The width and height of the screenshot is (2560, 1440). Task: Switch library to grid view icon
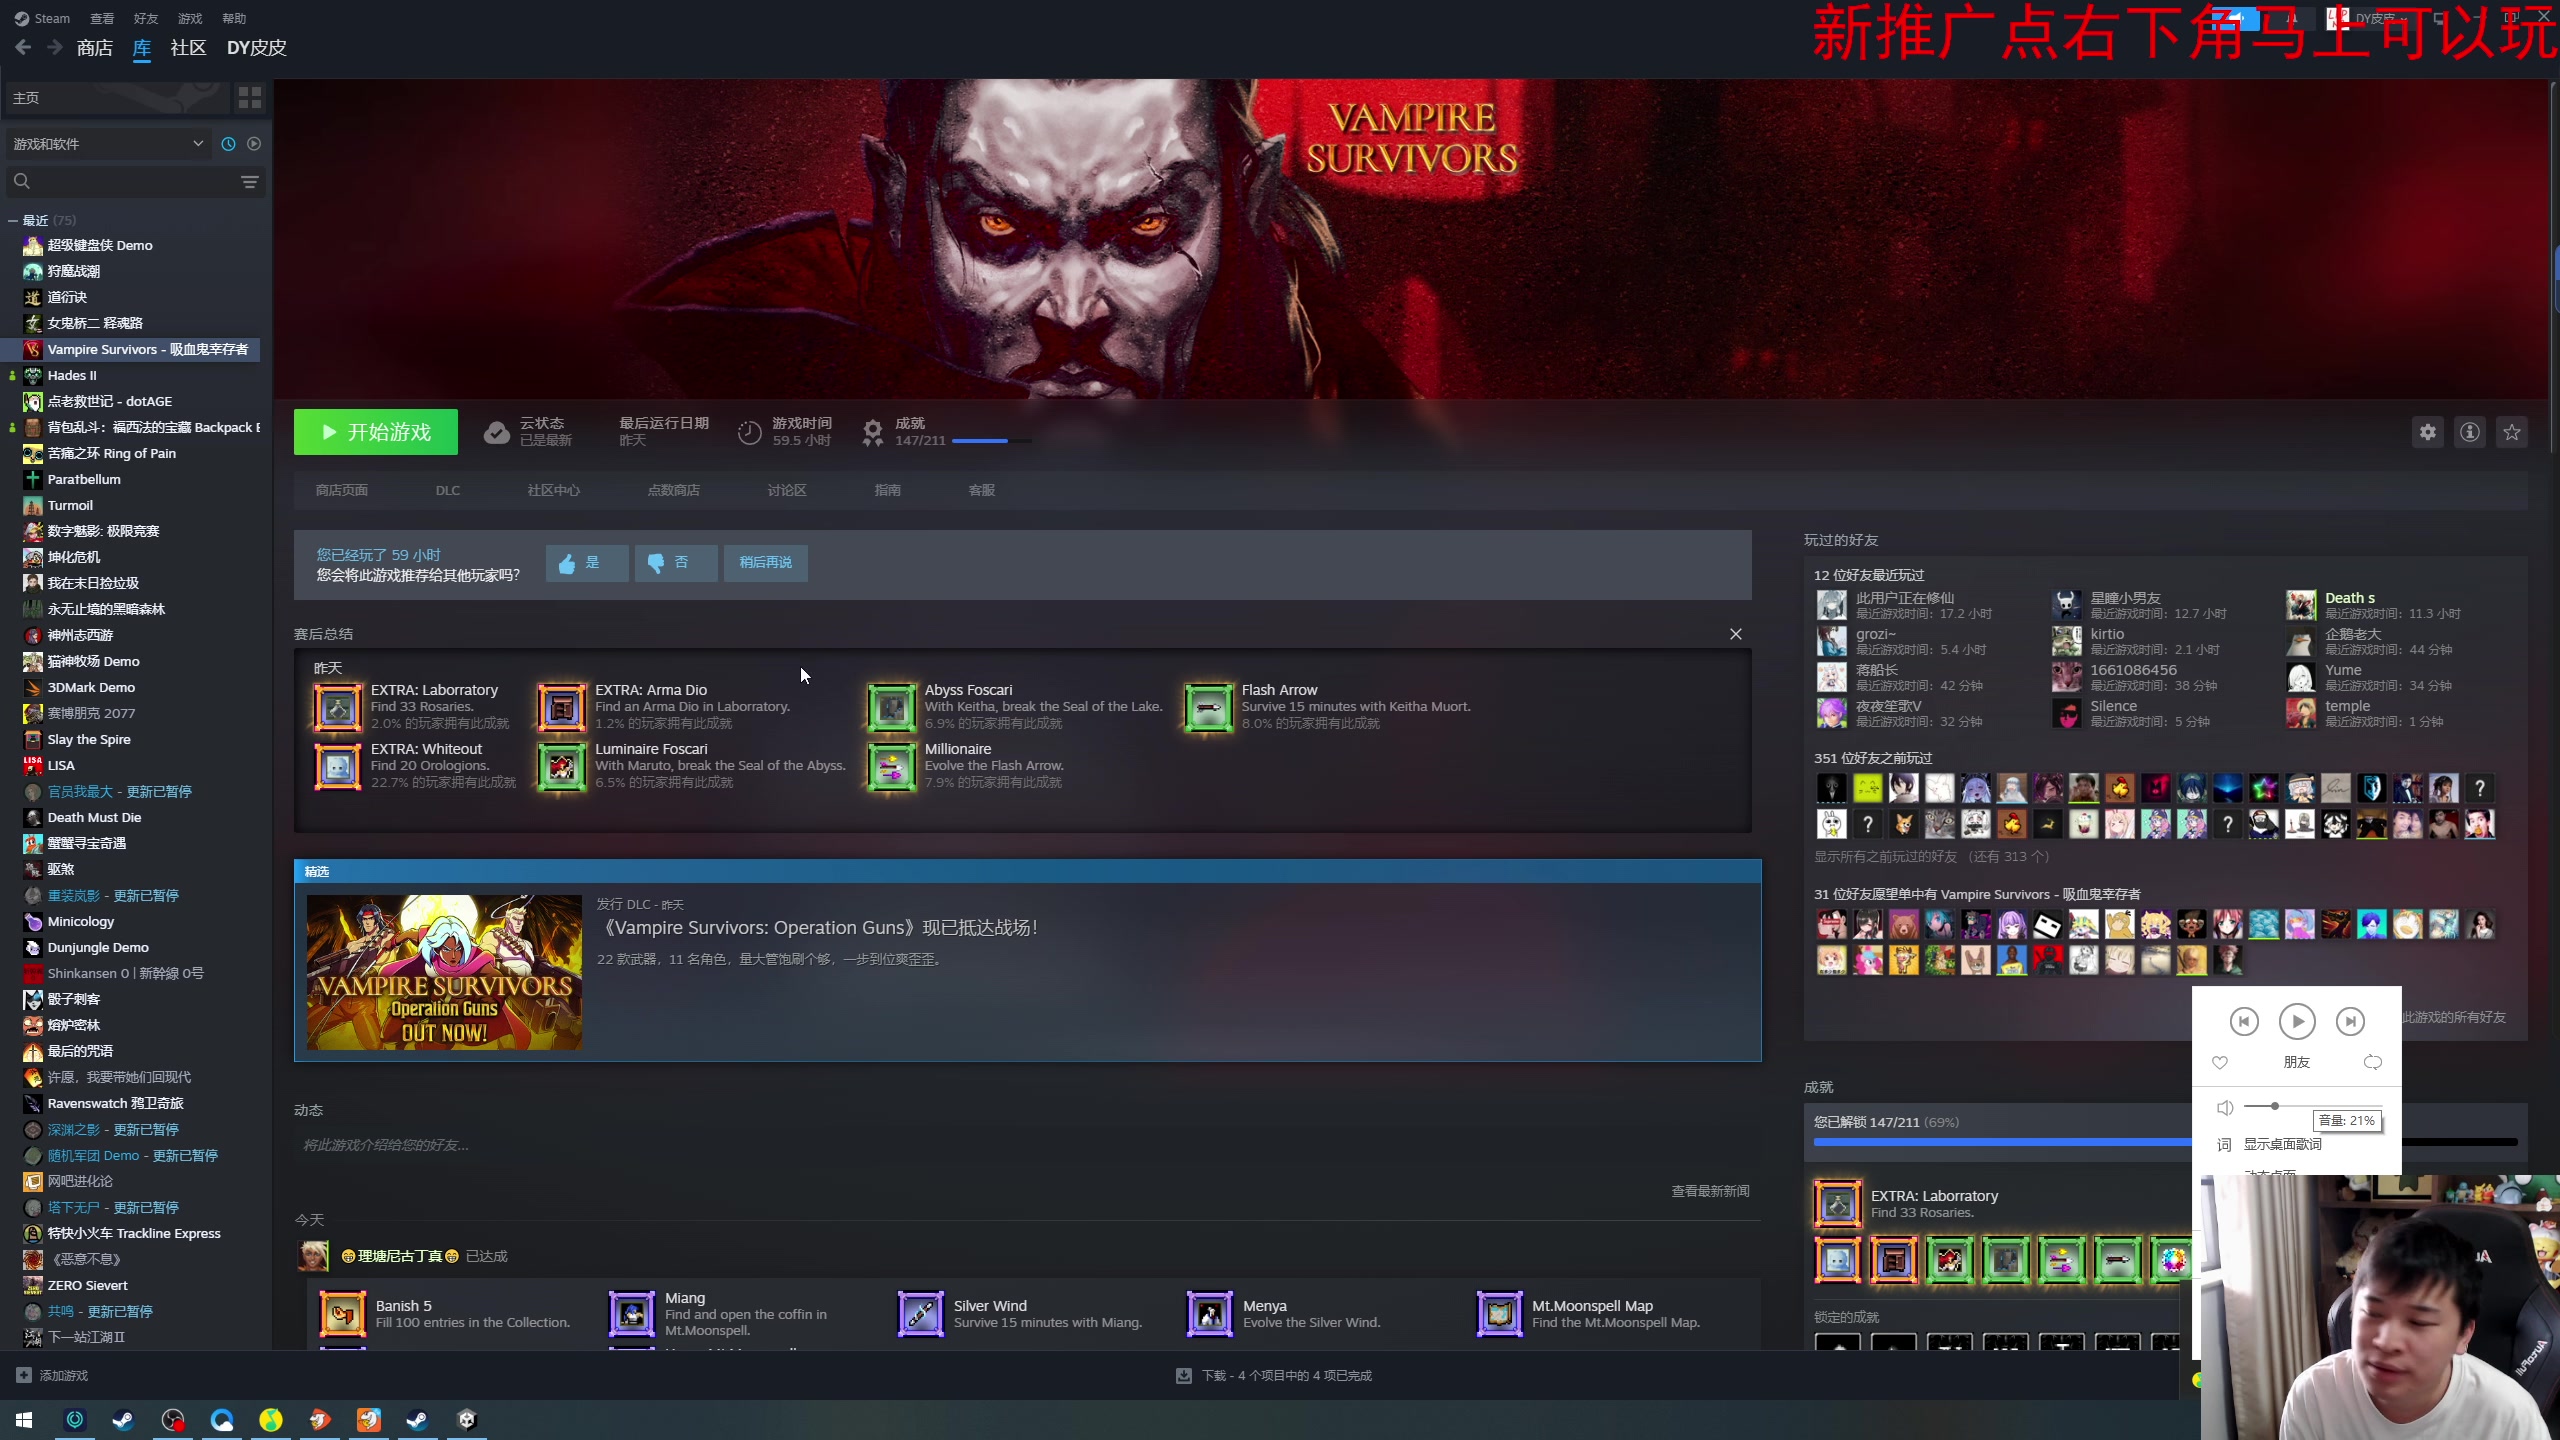click(249, 97)
